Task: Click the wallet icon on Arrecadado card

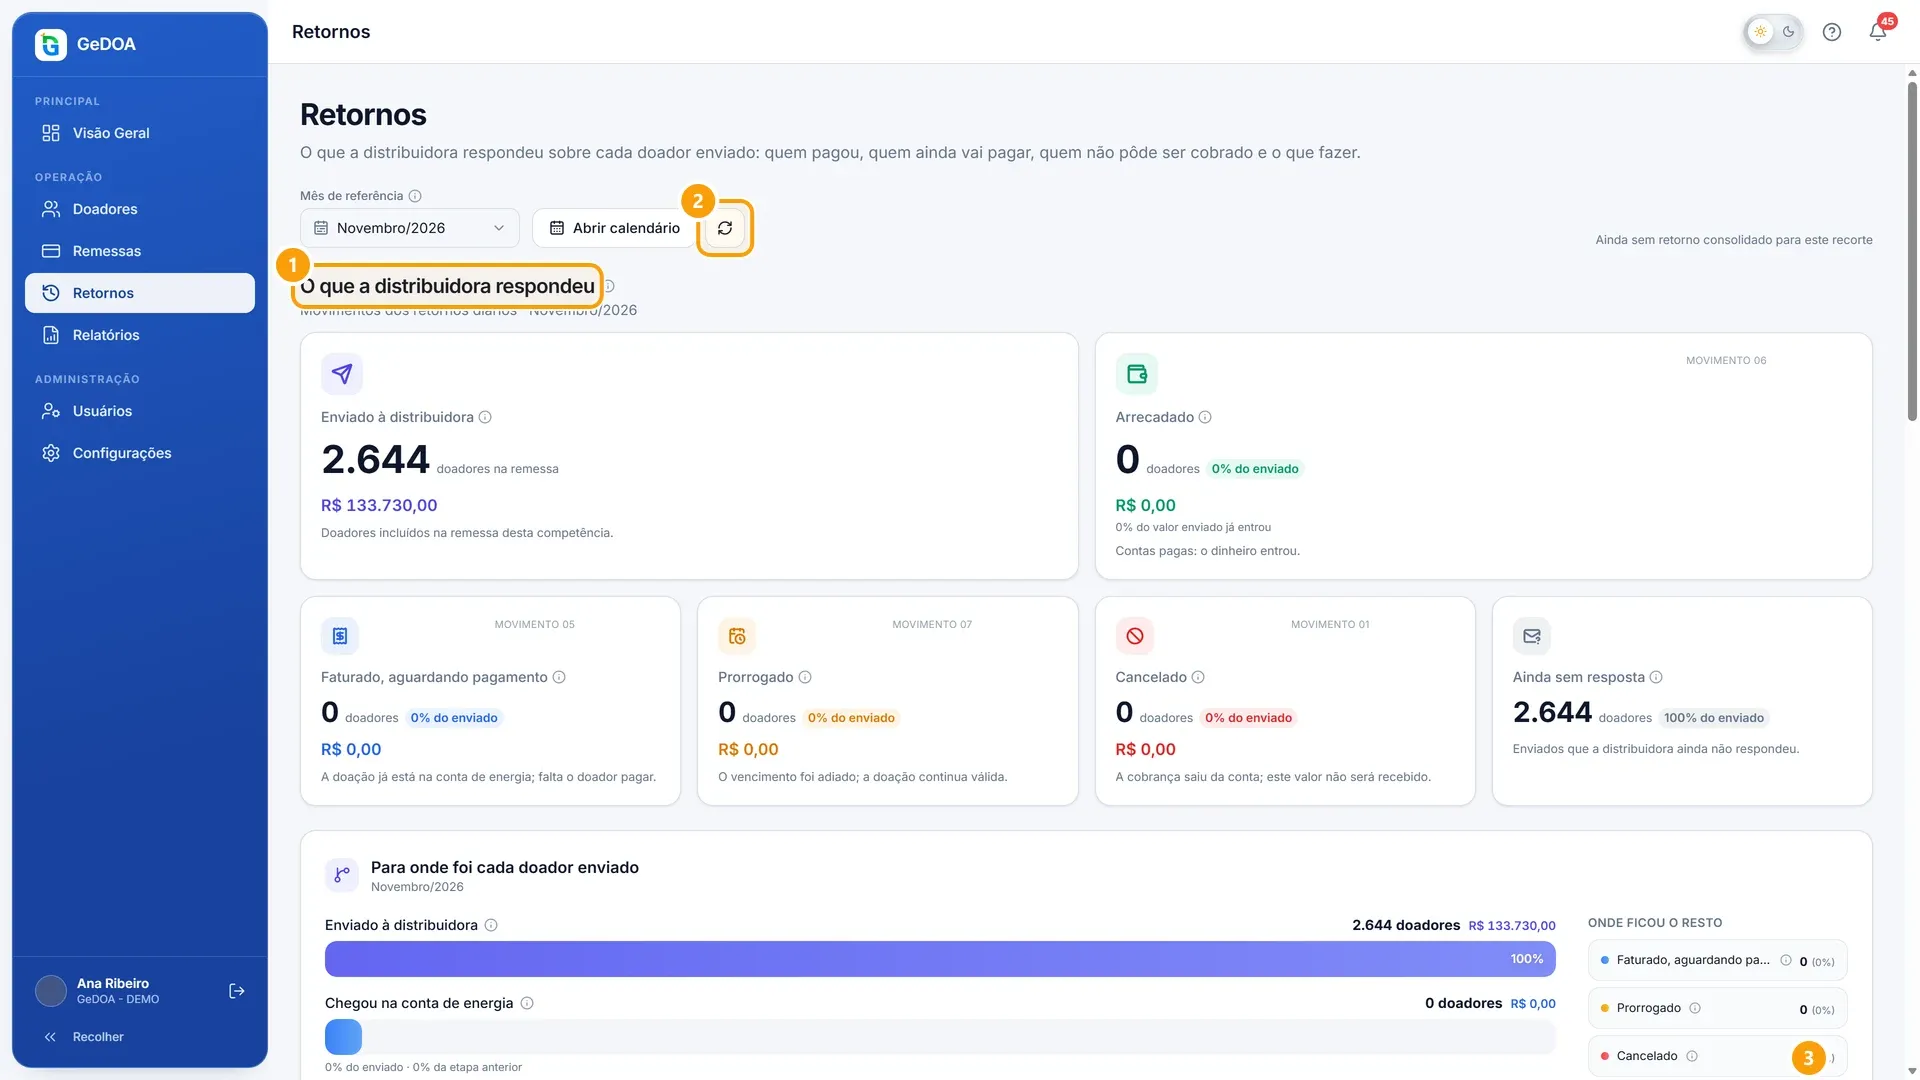Action: pos(1137,374)
